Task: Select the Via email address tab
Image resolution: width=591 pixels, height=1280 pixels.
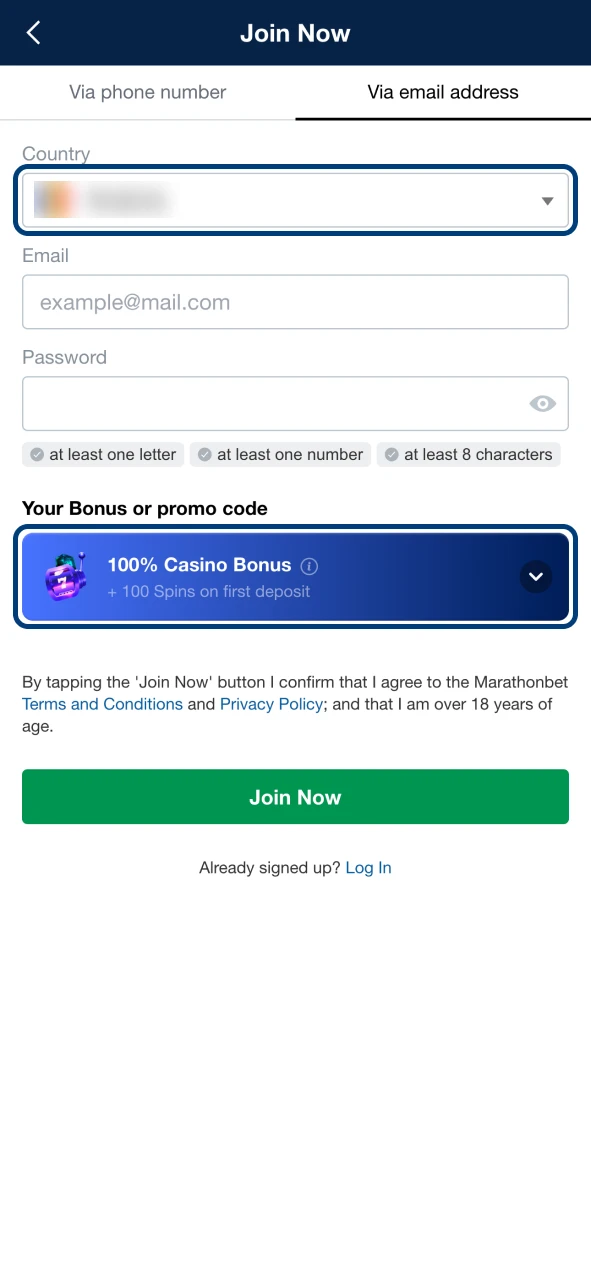Action: (443, 93)
